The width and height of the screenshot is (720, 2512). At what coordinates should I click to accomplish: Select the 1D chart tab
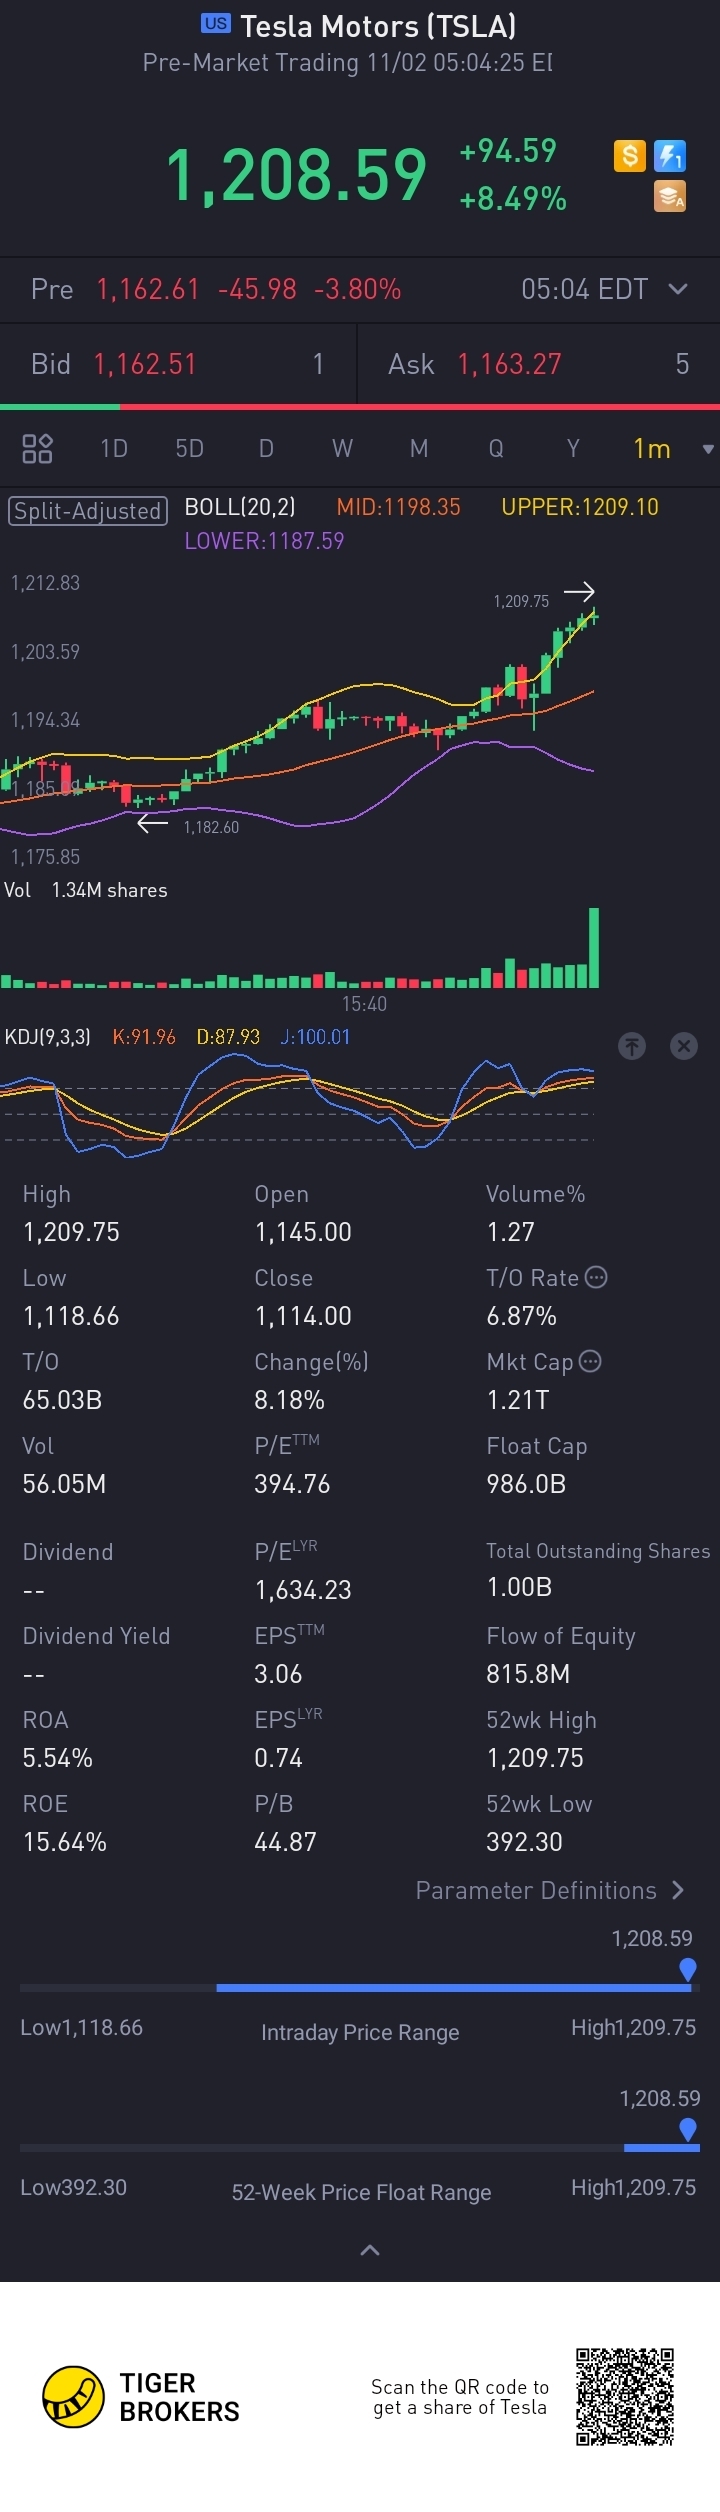coord(114,448)
